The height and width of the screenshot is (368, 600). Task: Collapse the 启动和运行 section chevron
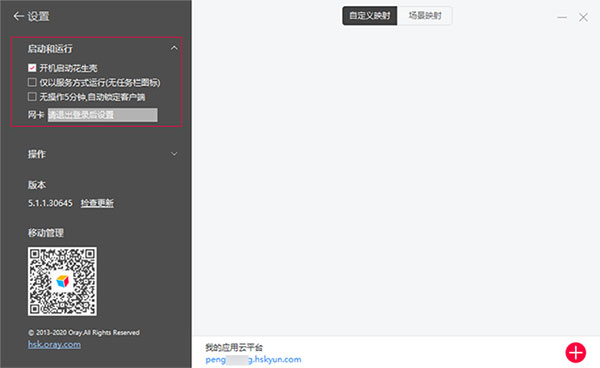tap(174, 48)
